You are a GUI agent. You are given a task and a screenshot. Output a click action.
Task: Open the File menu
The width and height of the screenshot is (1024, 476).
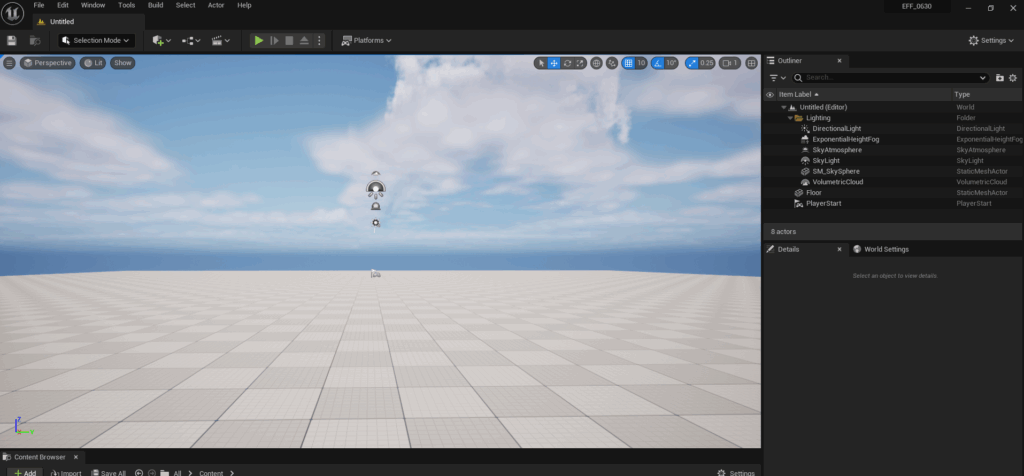pyautogui.click(x=39, y=5)
